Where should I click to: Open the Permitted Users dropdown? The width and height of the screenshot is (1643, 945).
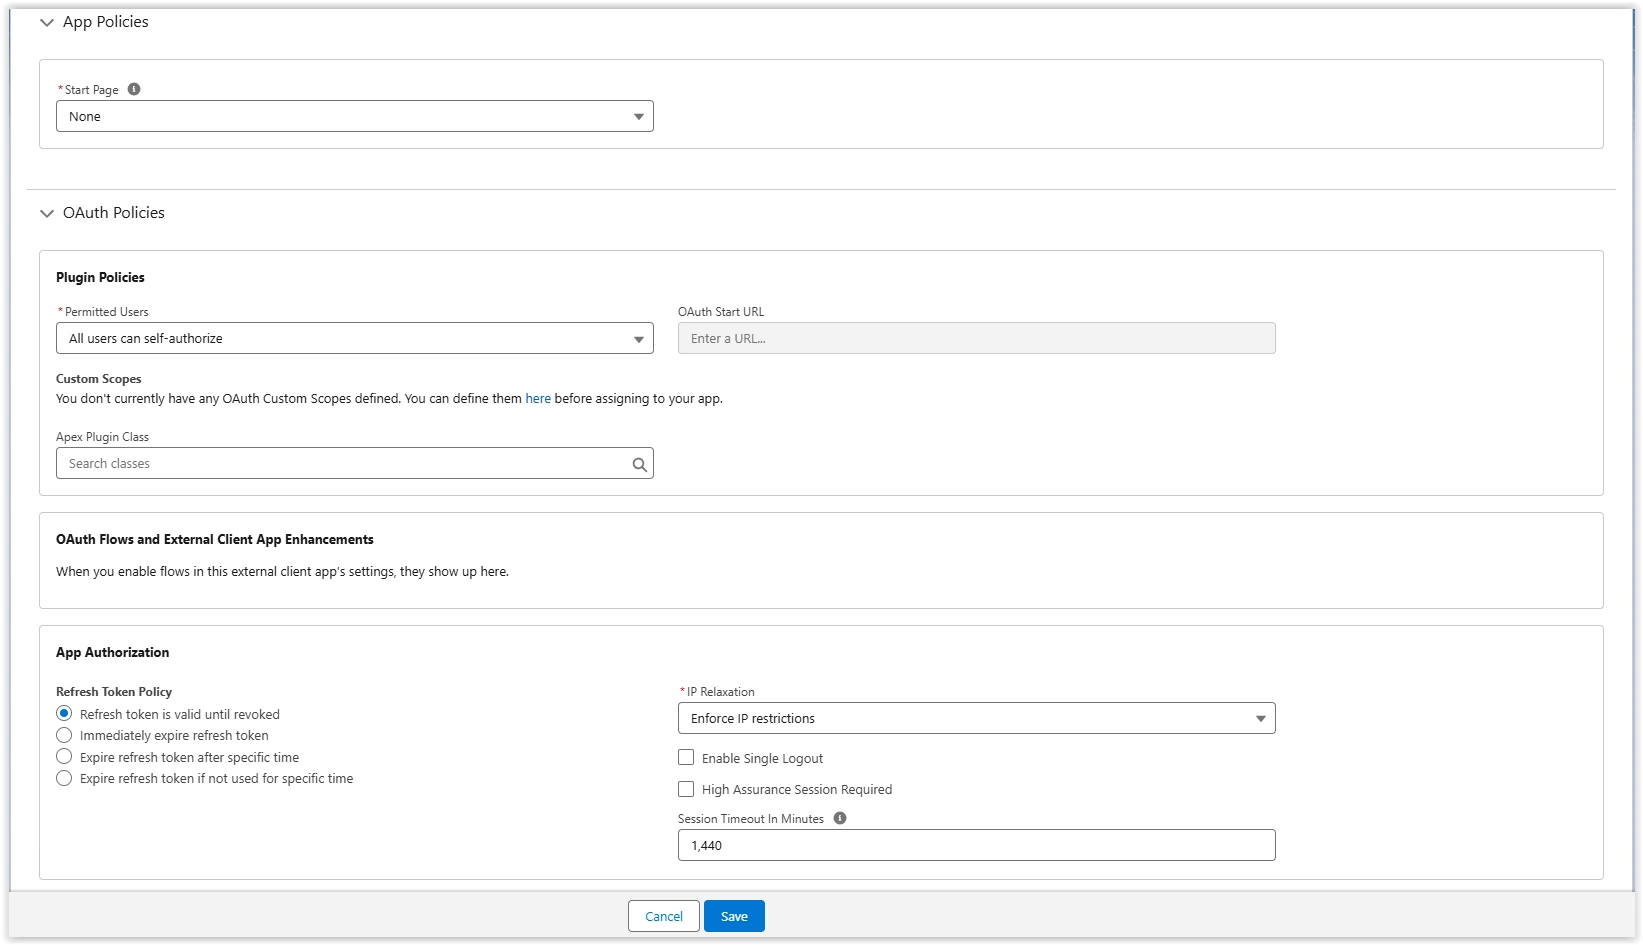coord(355,338)
